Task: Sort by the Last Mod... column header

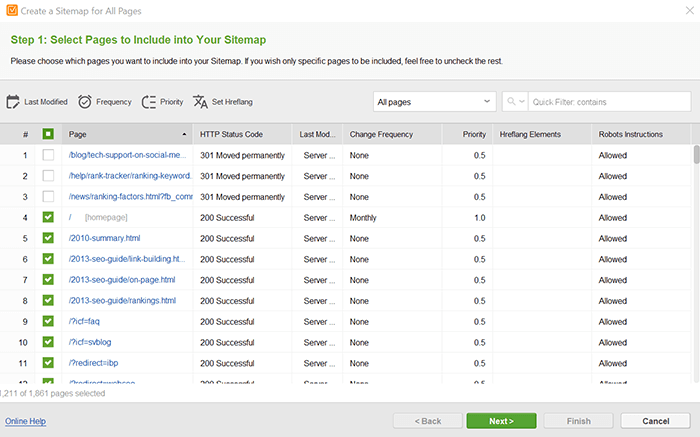Action: (317, 134)
